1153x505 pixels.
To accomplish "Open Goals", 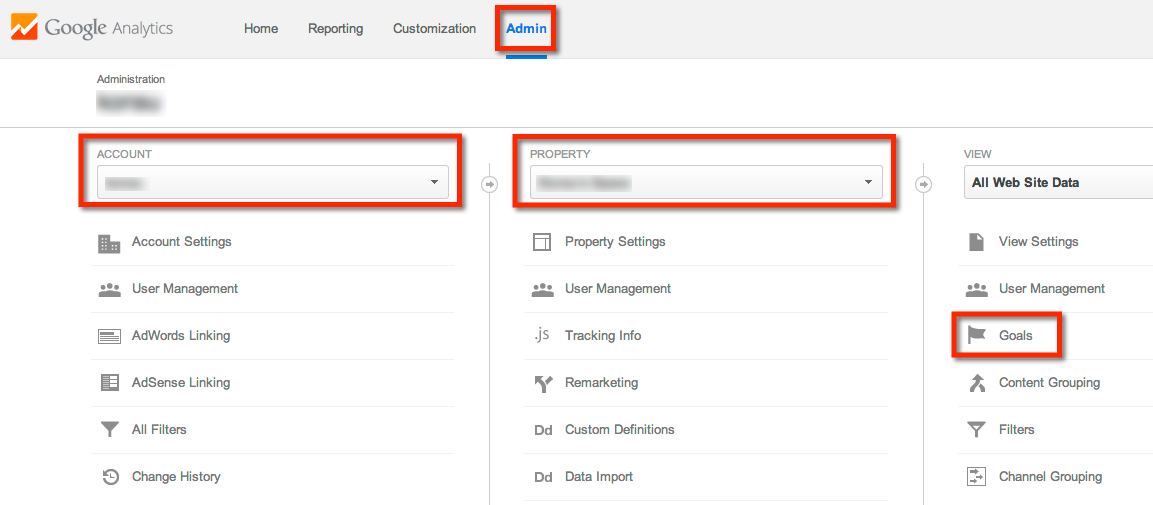I will tap(1015, 335).
